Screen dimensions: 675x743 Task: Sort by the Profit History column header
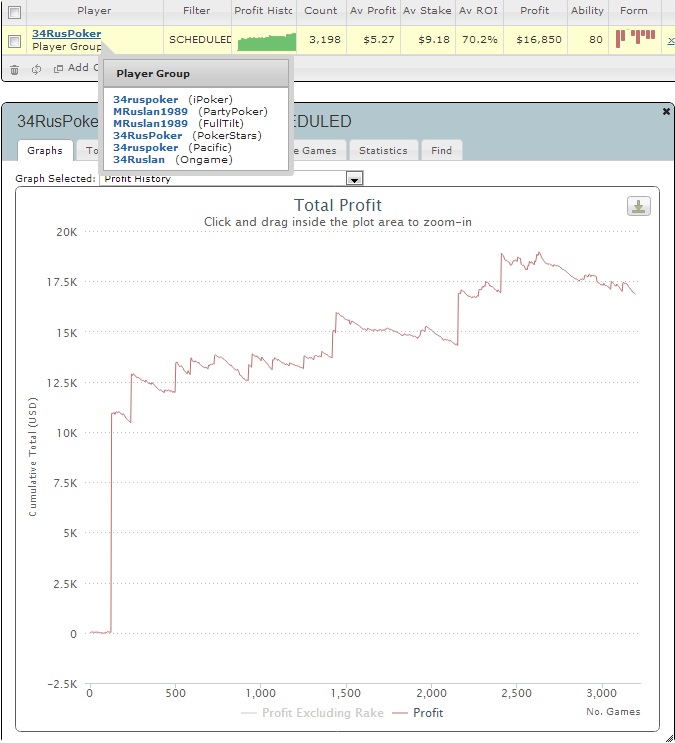tap(264, 10)
